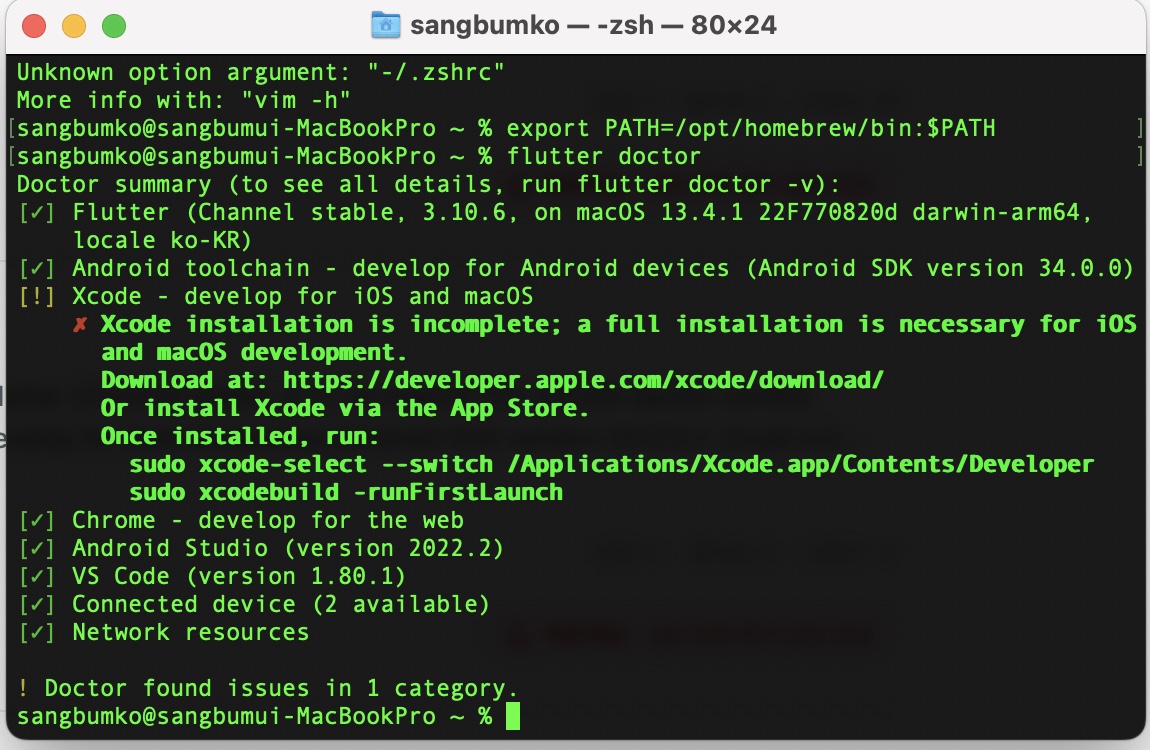Viewport: 1150px width, 750px height.
Task: Click 'Flutter (Channel stable, 3.10.6' text
Action: click(x=290, y=213)
